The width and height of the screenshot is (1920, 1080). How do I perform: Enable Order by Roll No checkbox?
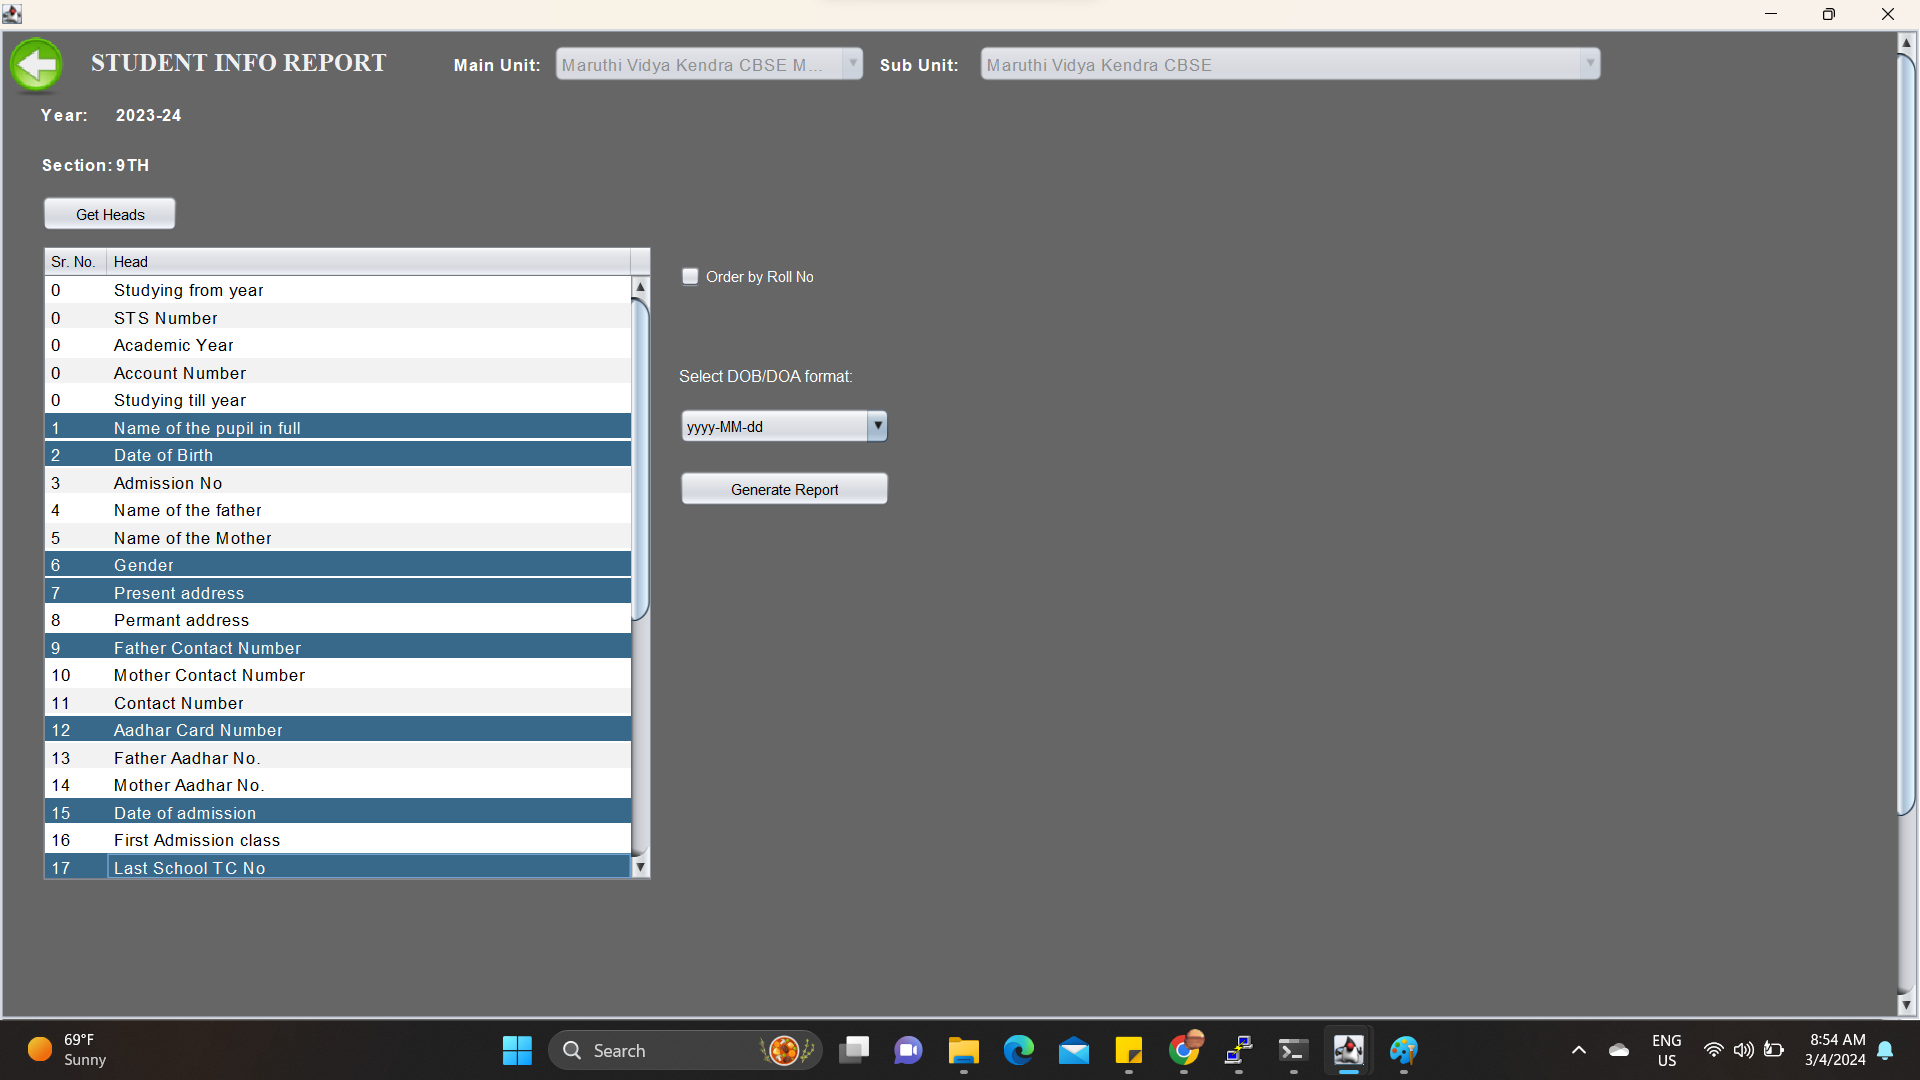pyautogui.click(x=690, y=277)
